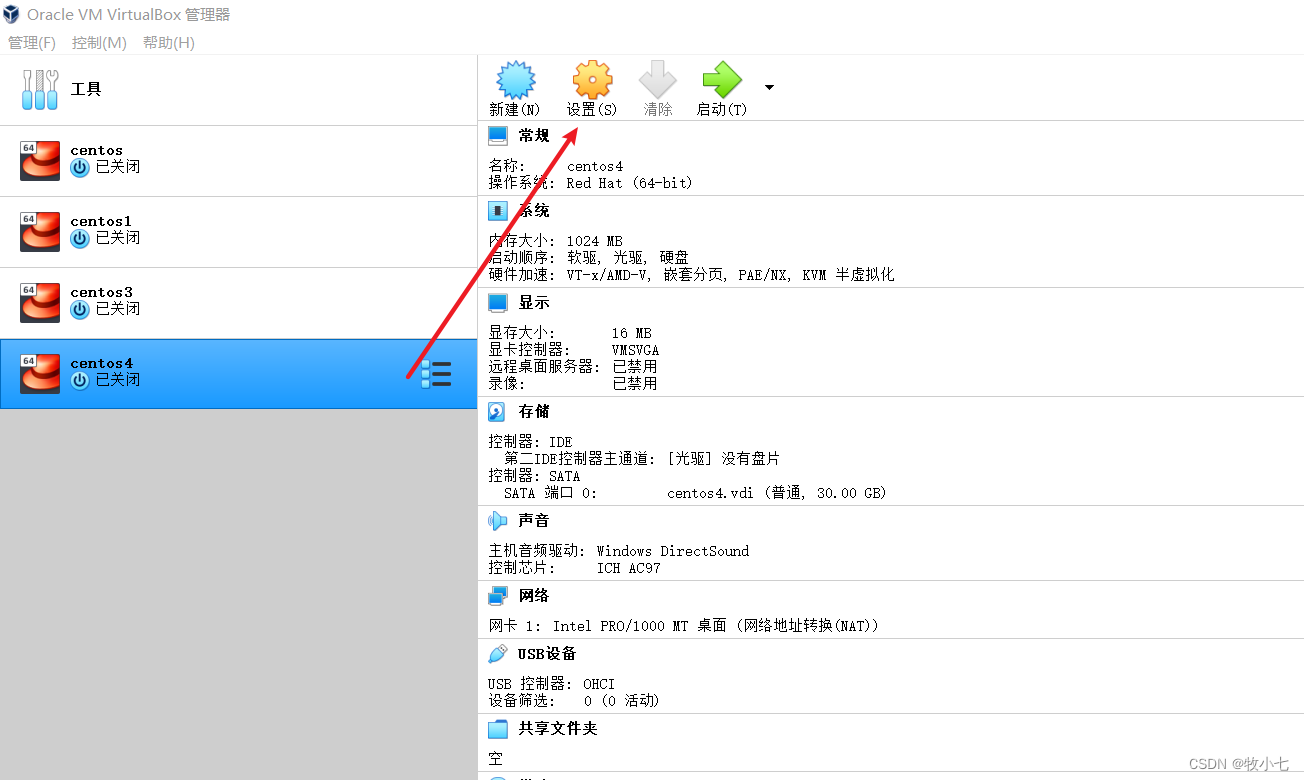Click the centos3 Red Hat OS icon
The height and width of the screenshot is (780, 1304).
[40, 303]
